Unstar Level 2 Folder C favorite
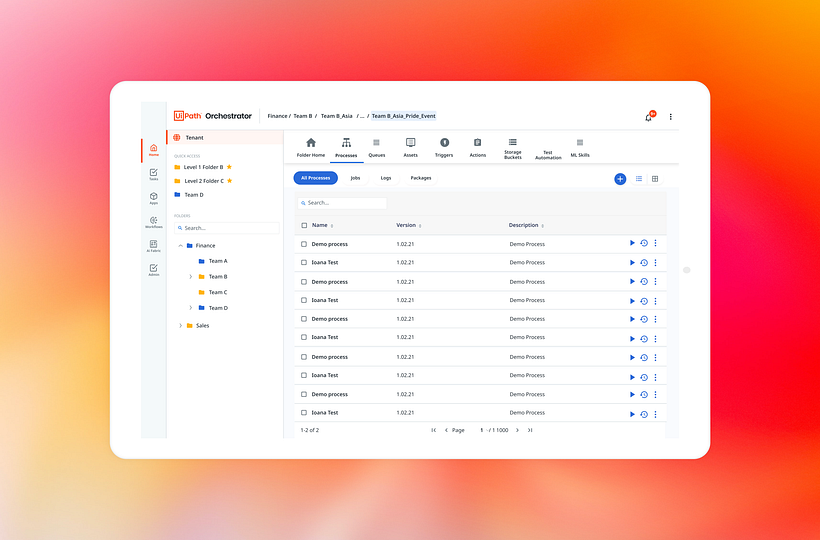820x540 pixels. (x=229, y=181)
